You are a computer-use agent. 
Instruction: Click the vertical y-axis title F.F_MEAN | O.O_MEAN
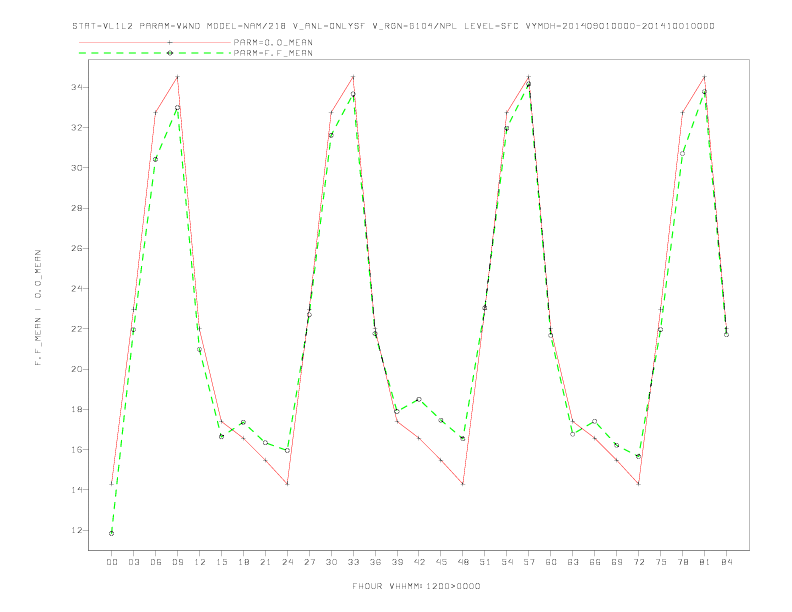point(38,308)
